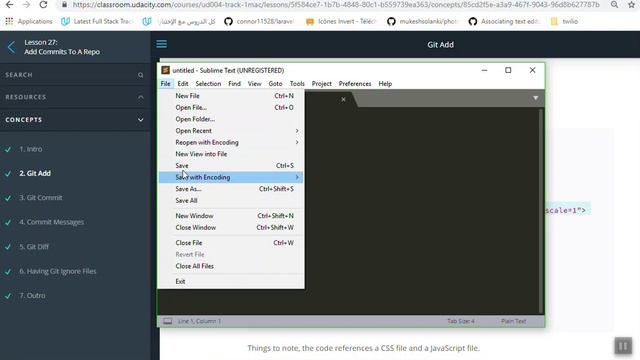Open the Associating text edit bookmark
This screenshot has width=640, height=360.
[x=504, y=21]
